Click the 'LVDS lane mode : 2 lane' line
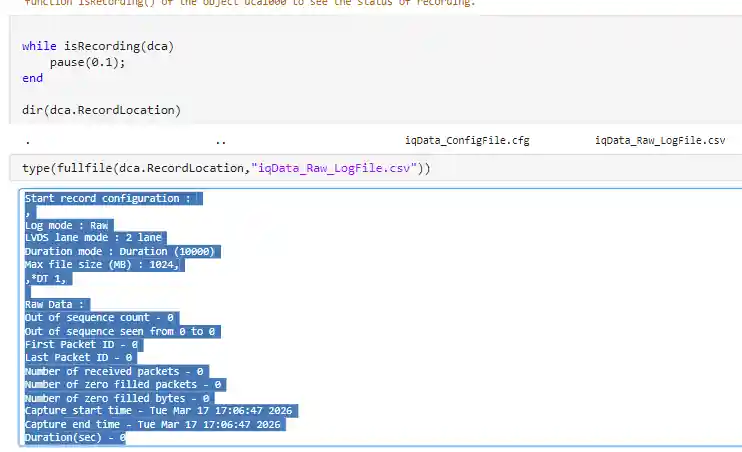 click(x=95, y=238)
